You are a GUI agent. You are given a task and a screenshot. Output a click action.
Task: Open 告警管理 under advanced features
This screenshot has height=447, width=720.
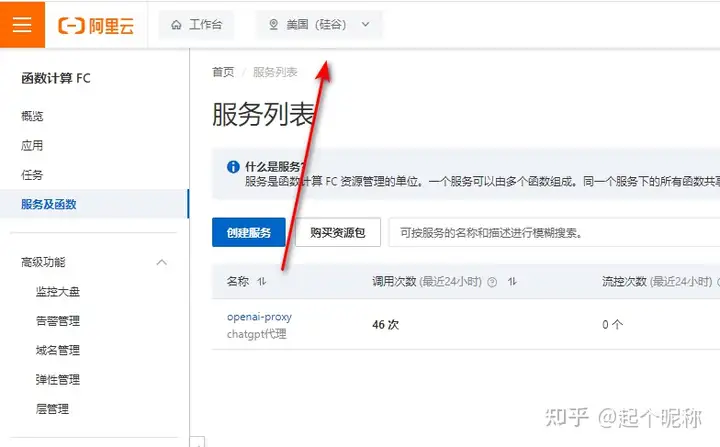58,321
